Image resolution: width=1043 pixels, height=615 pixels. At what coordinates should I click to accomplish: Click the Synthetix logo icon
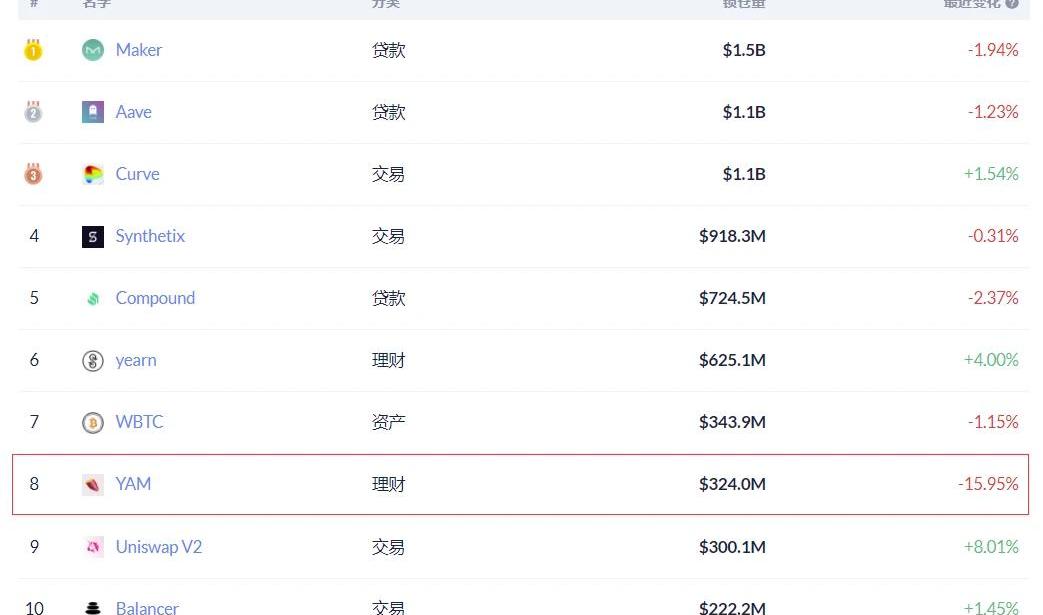point(92,236)
